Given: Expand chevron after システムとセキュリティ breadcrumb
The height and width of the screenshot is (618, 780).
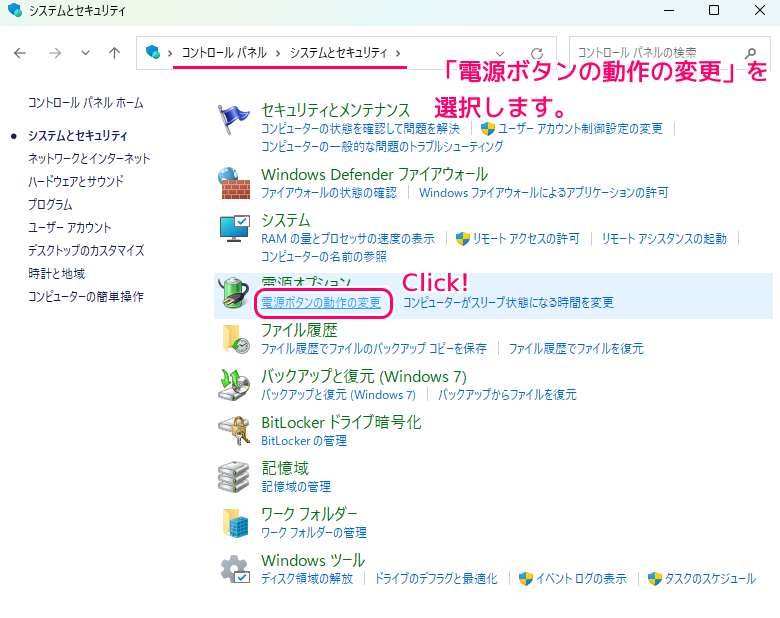Looking at the screenshot, I should [x=398, y=53].
